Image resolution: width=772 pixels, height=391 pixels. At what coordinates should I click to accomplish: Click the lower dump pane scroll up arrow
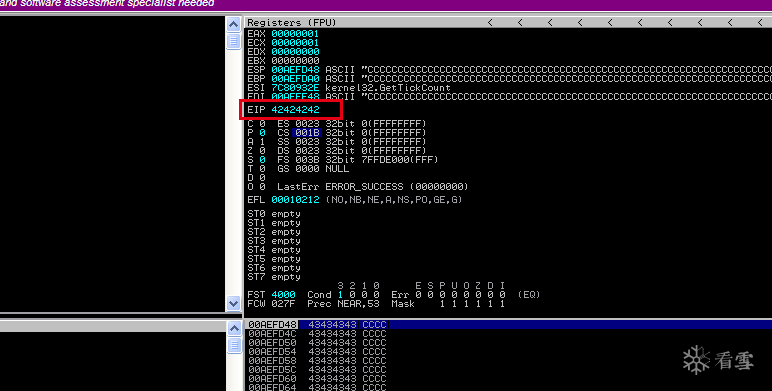(x=233, y=328)
